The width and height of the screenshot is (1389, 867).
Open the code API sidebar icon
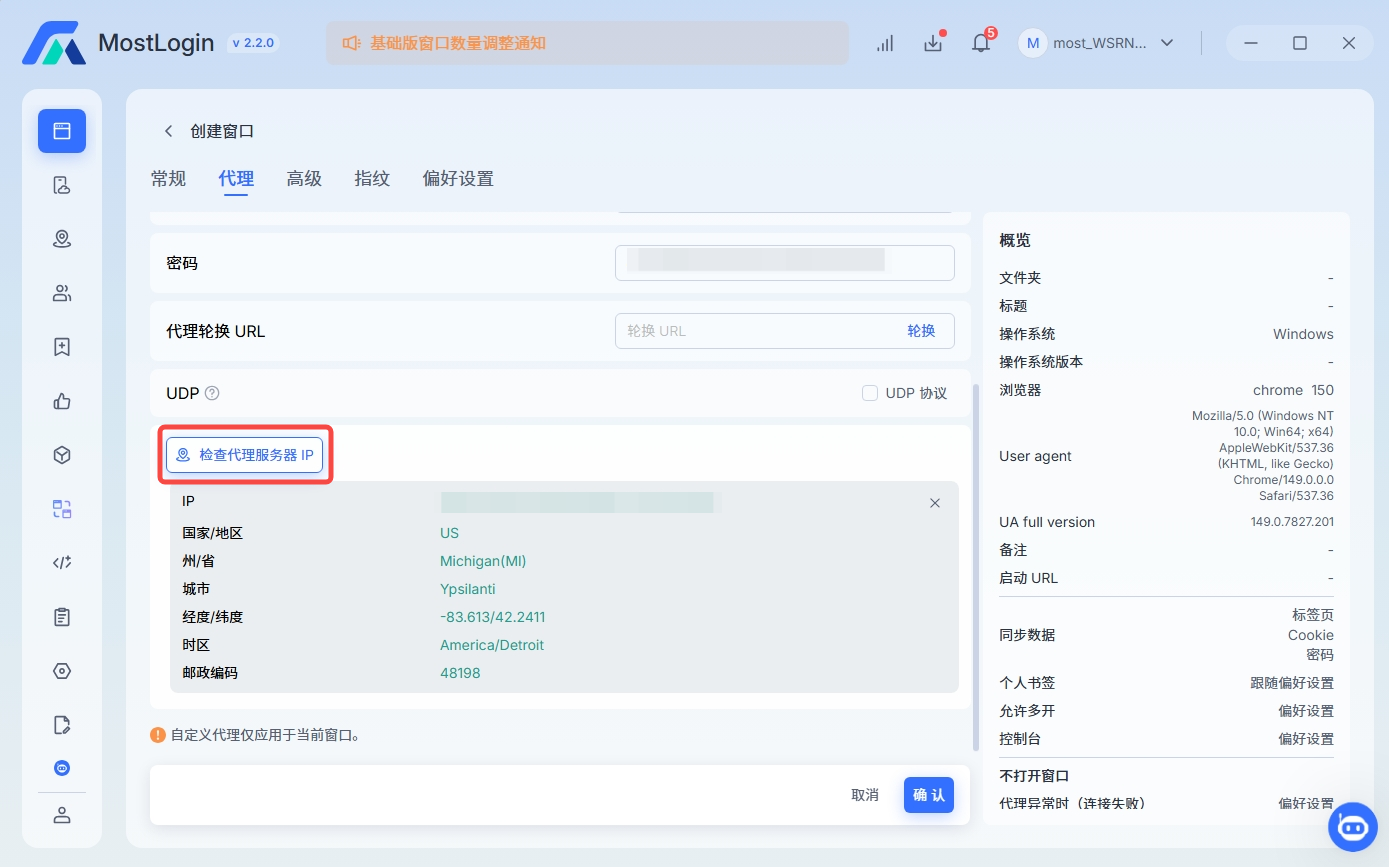tap(62, 563)
